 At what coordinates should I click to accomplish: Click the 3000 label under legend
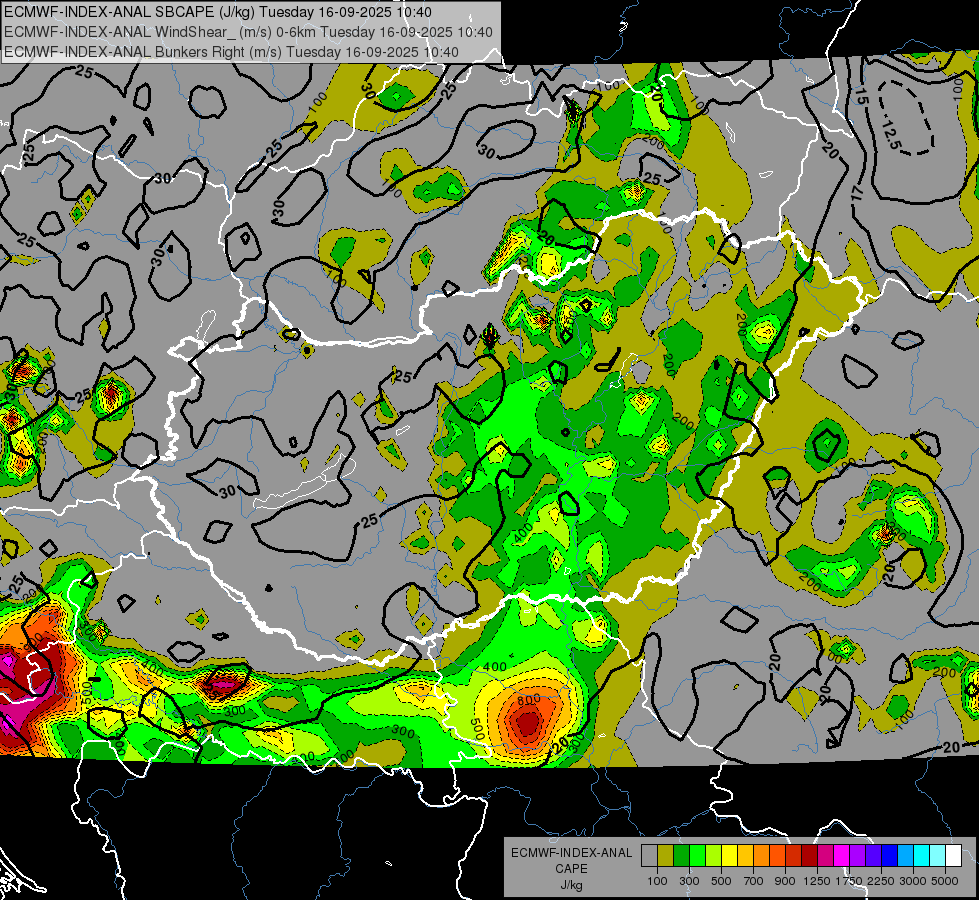[913, 881]
